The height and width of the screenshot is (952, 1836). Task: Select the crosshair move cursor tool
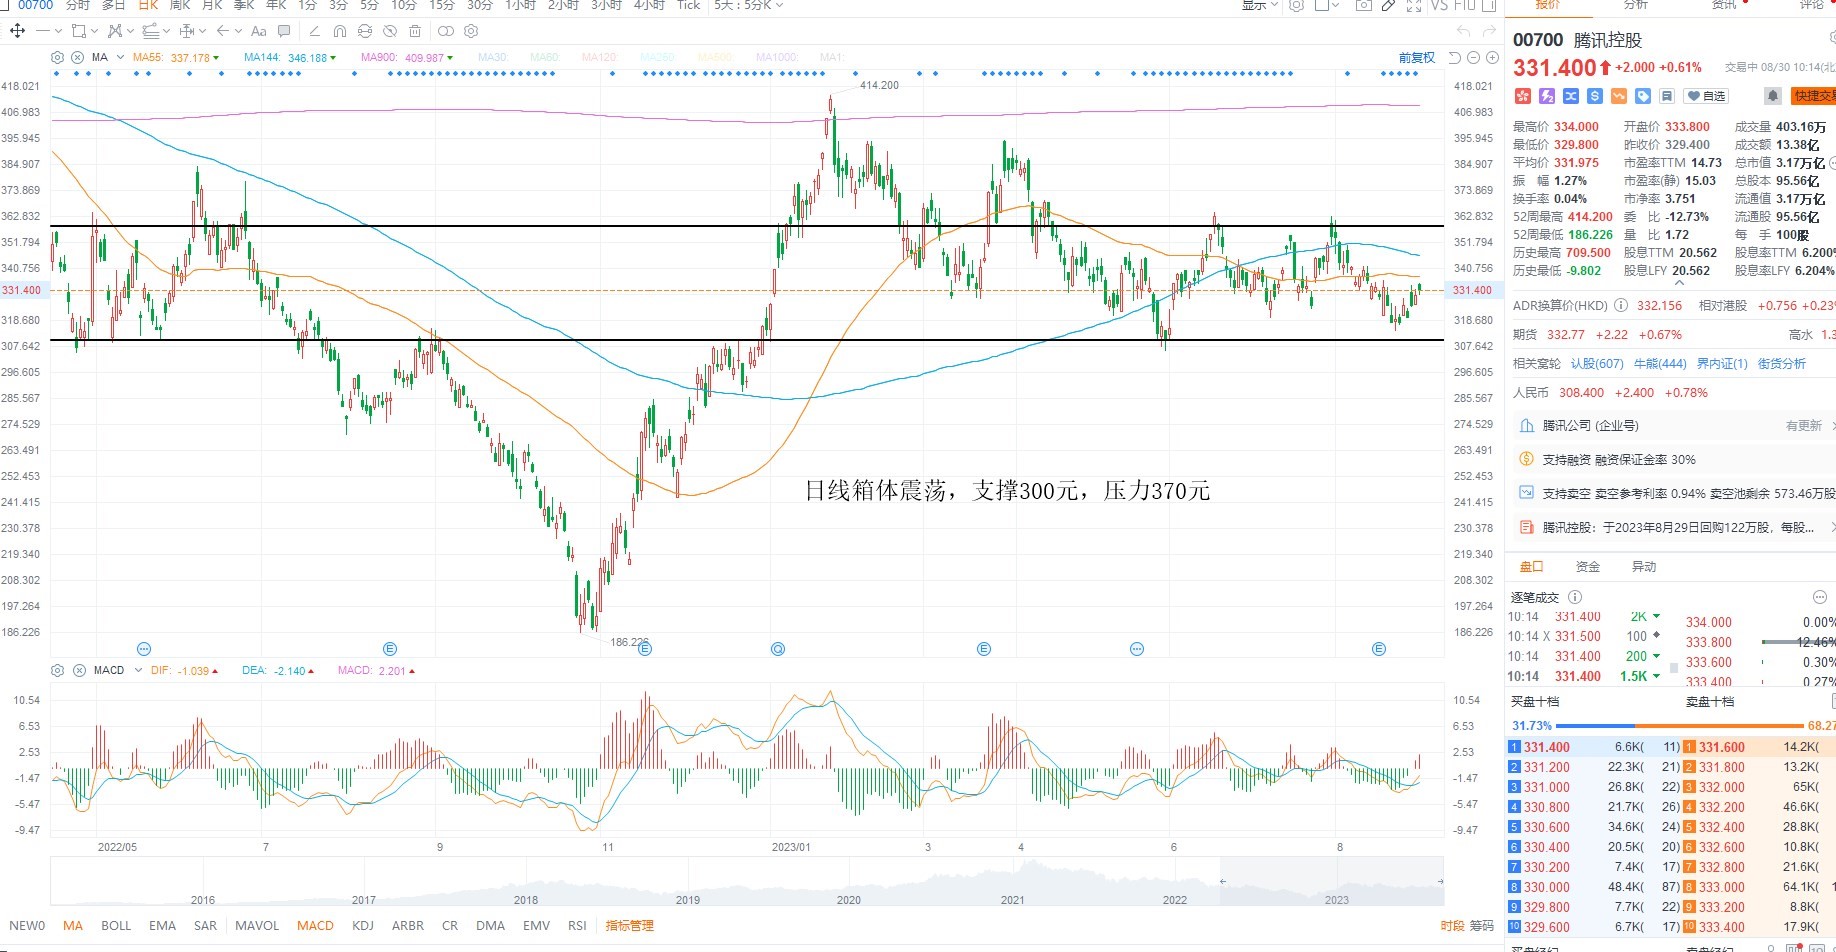[x=17, y=31]
